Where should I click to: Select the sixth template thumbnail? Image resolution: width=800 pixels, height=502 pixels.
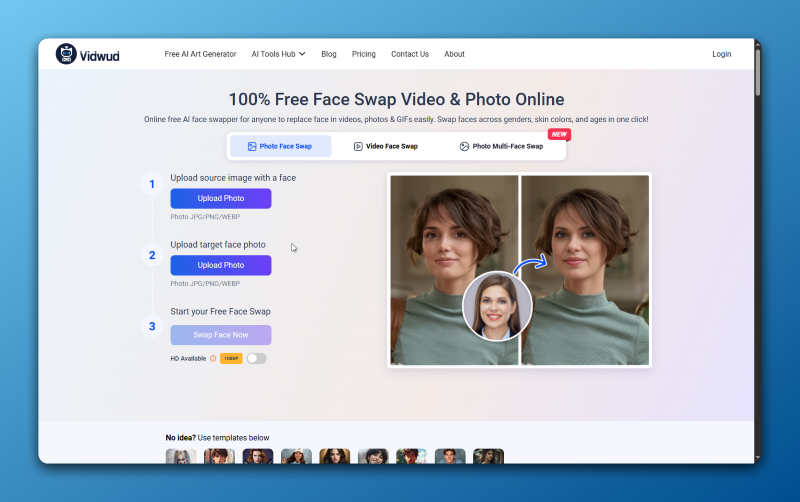tap(373, 456)
